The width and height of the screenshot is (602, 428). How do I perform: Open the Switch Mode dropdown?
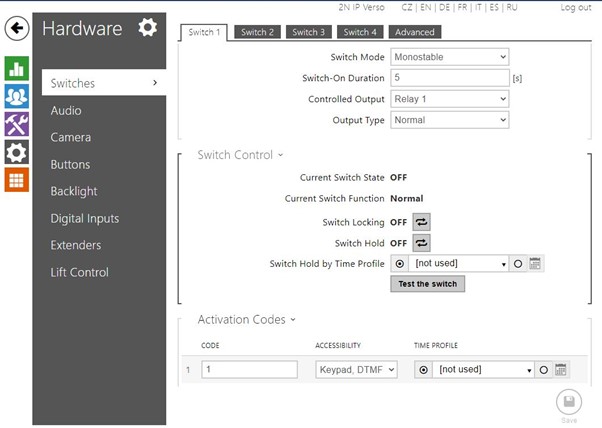tap(449, 57)
